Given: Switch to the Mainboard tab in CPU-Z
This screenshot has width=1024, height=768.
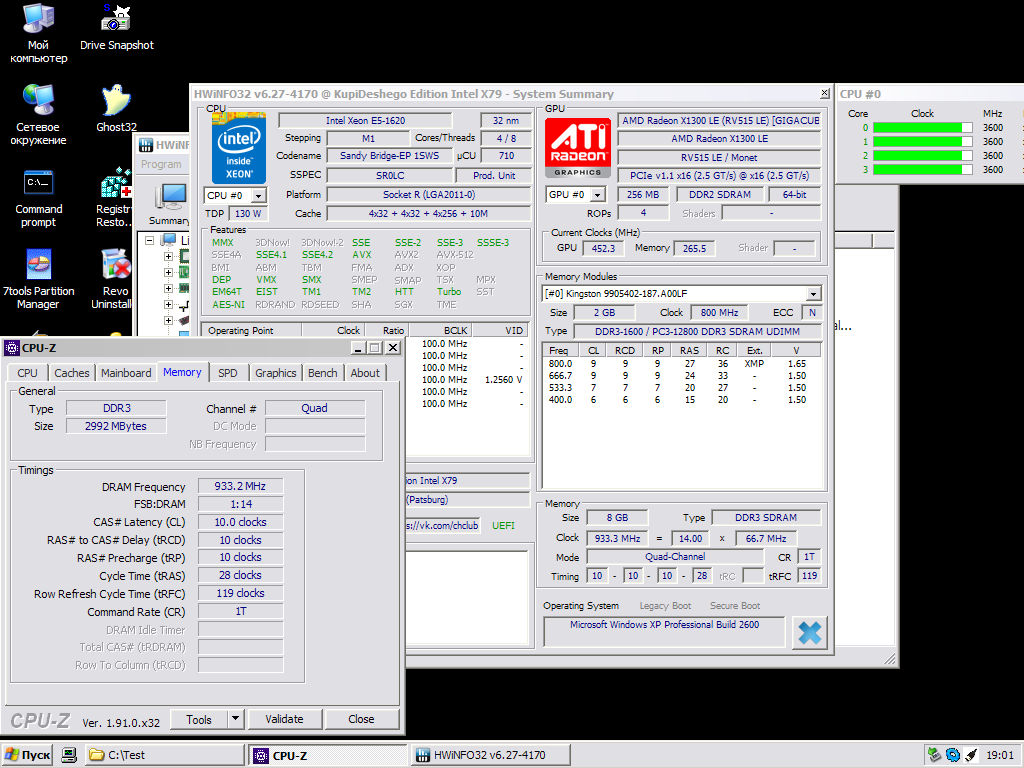Looking at the screenshot, I should (126, 373).
